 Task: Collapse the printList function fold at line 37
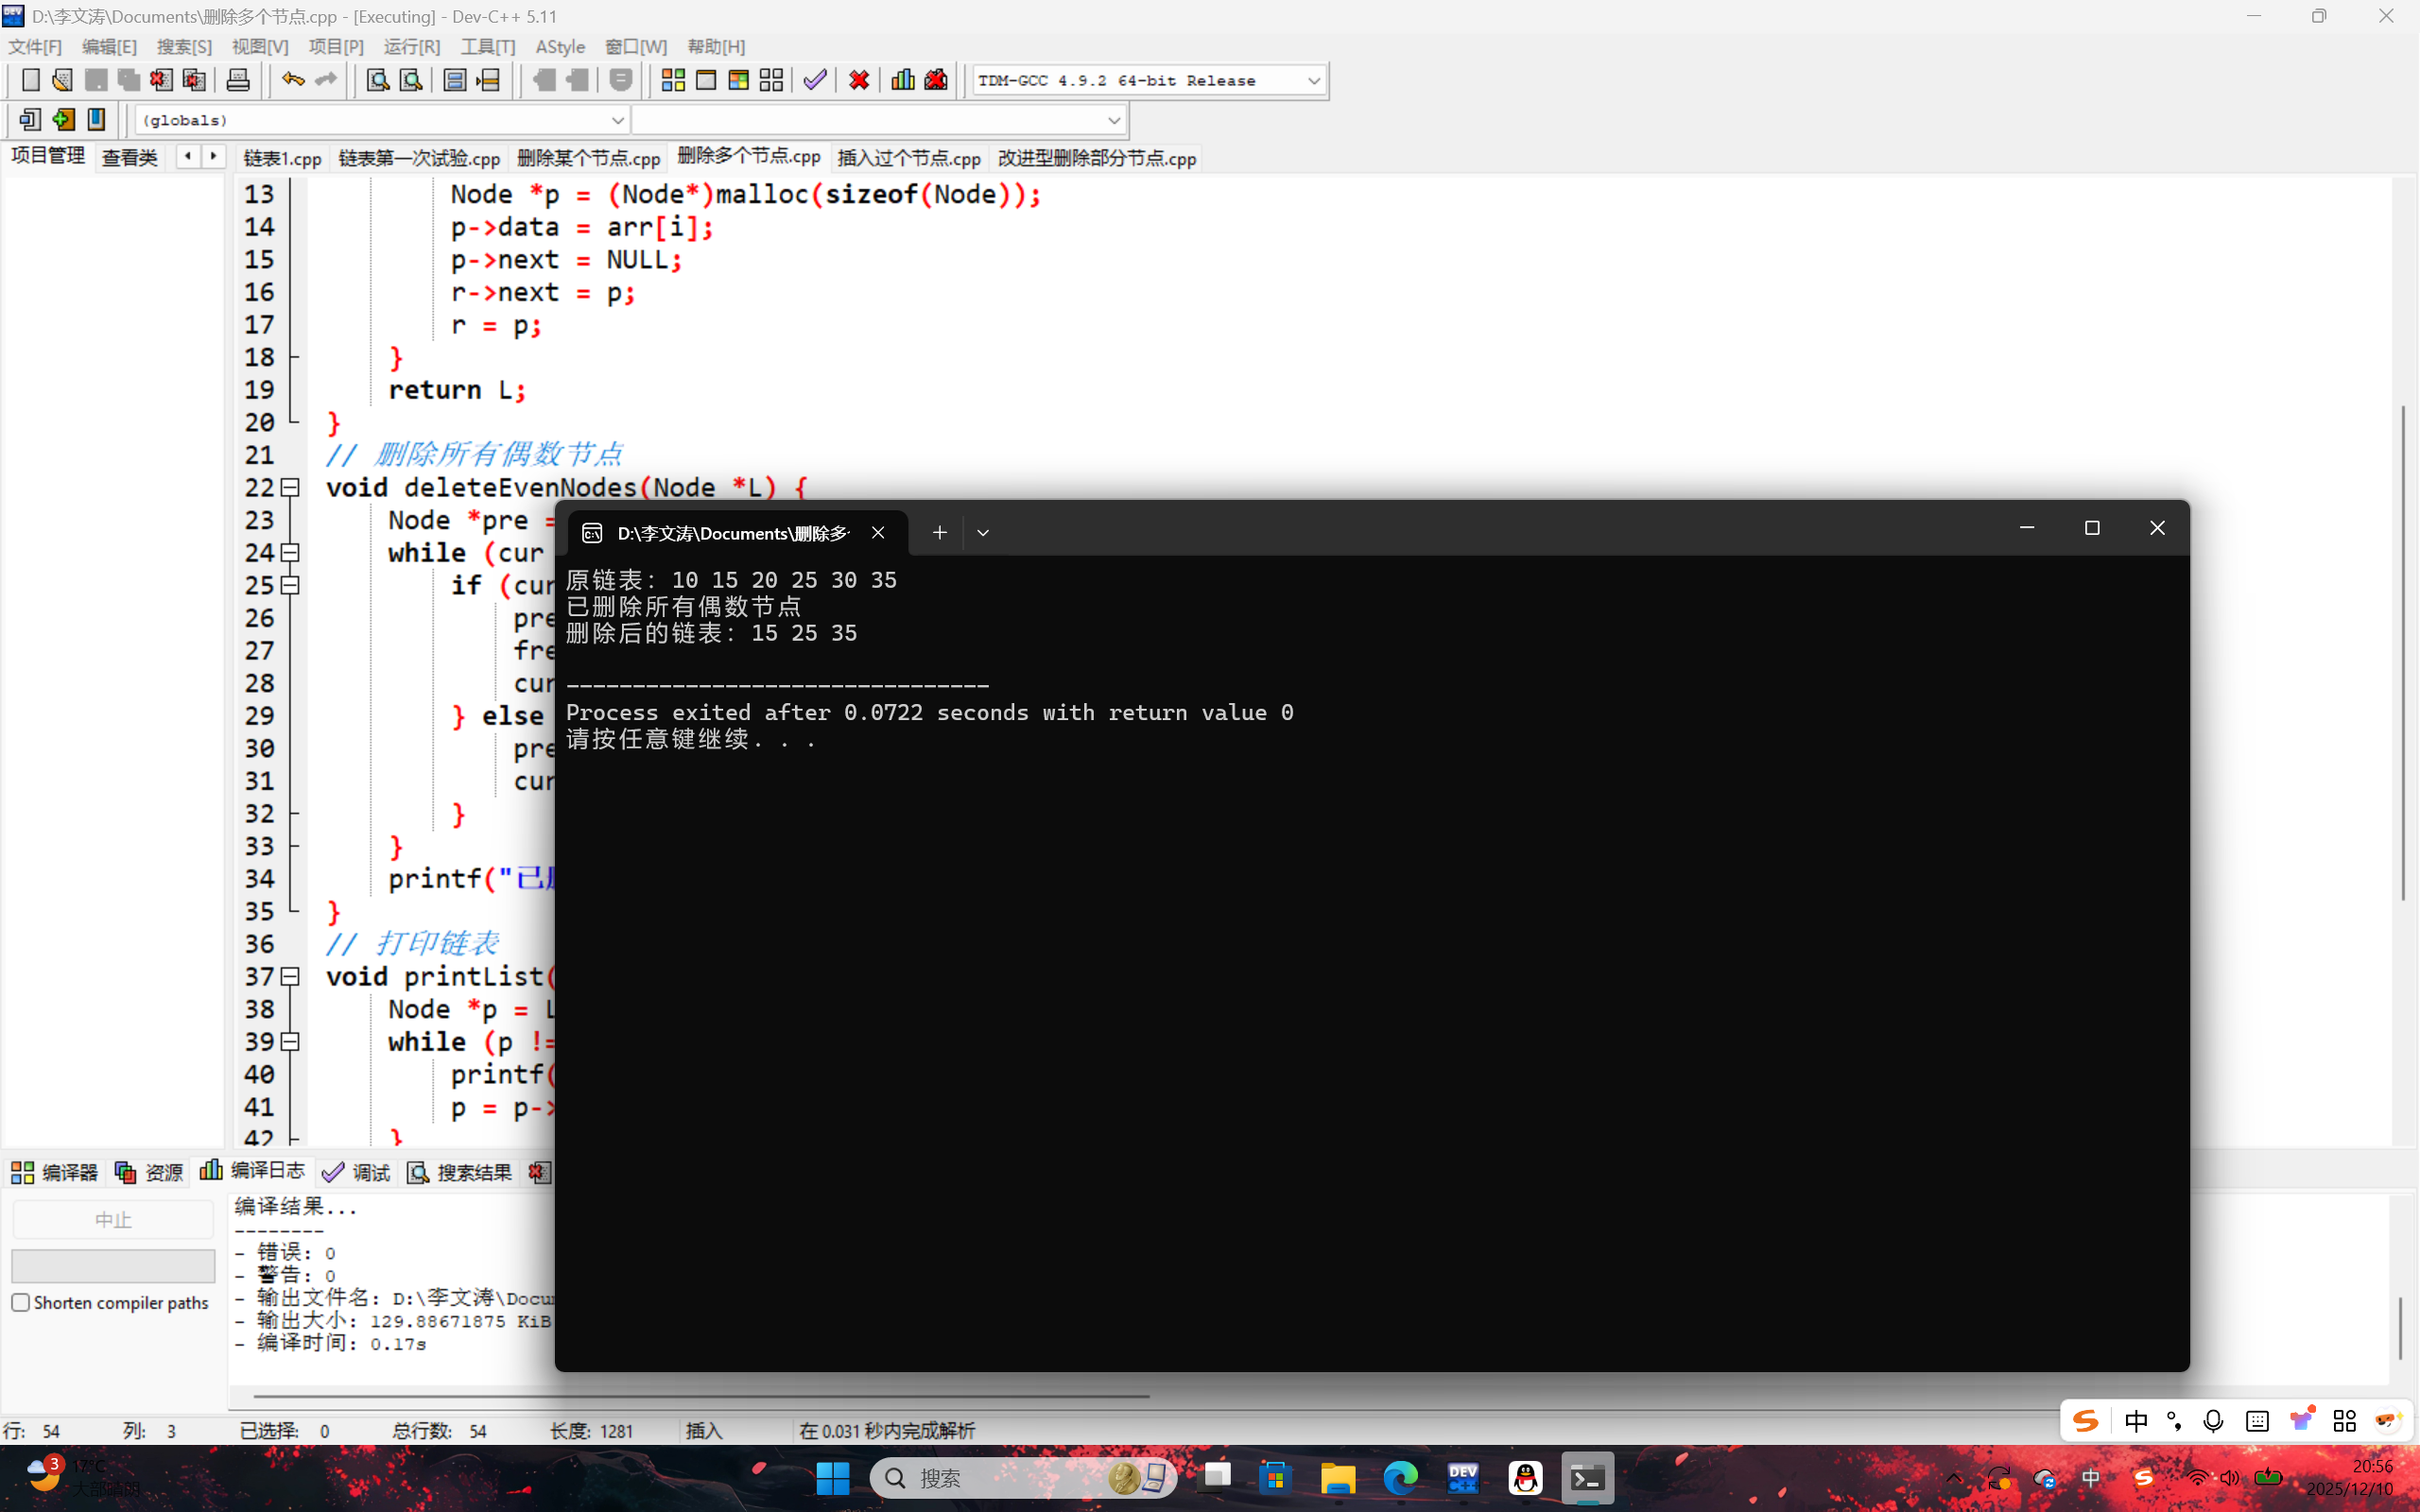290,977
